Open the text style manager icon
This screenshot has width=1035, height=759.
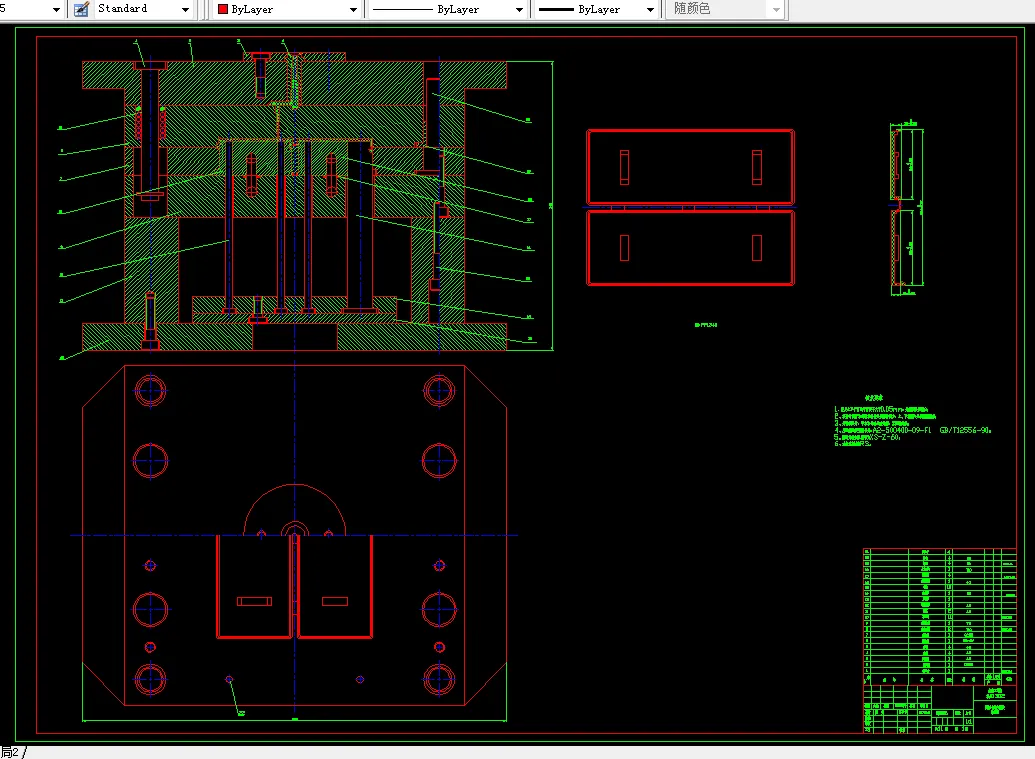tap(81, 9)
